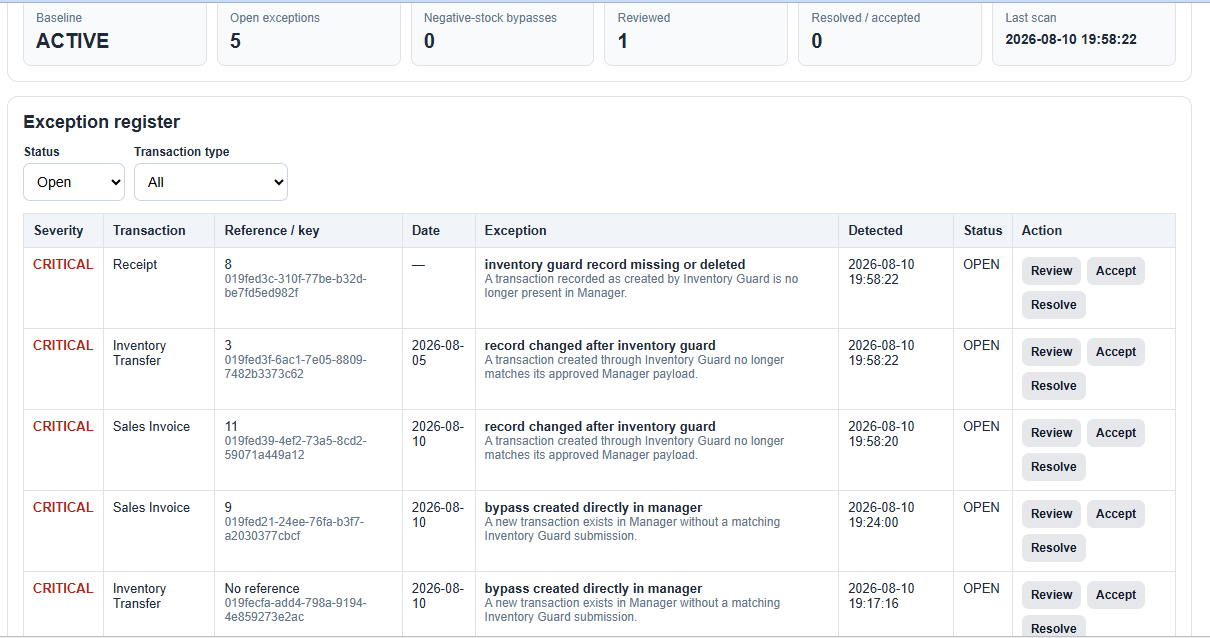Resolve Sales Invoice exception reference 9
Image resolution: width=1210 pixels, height=638 pixels.
pos(1053,548)
